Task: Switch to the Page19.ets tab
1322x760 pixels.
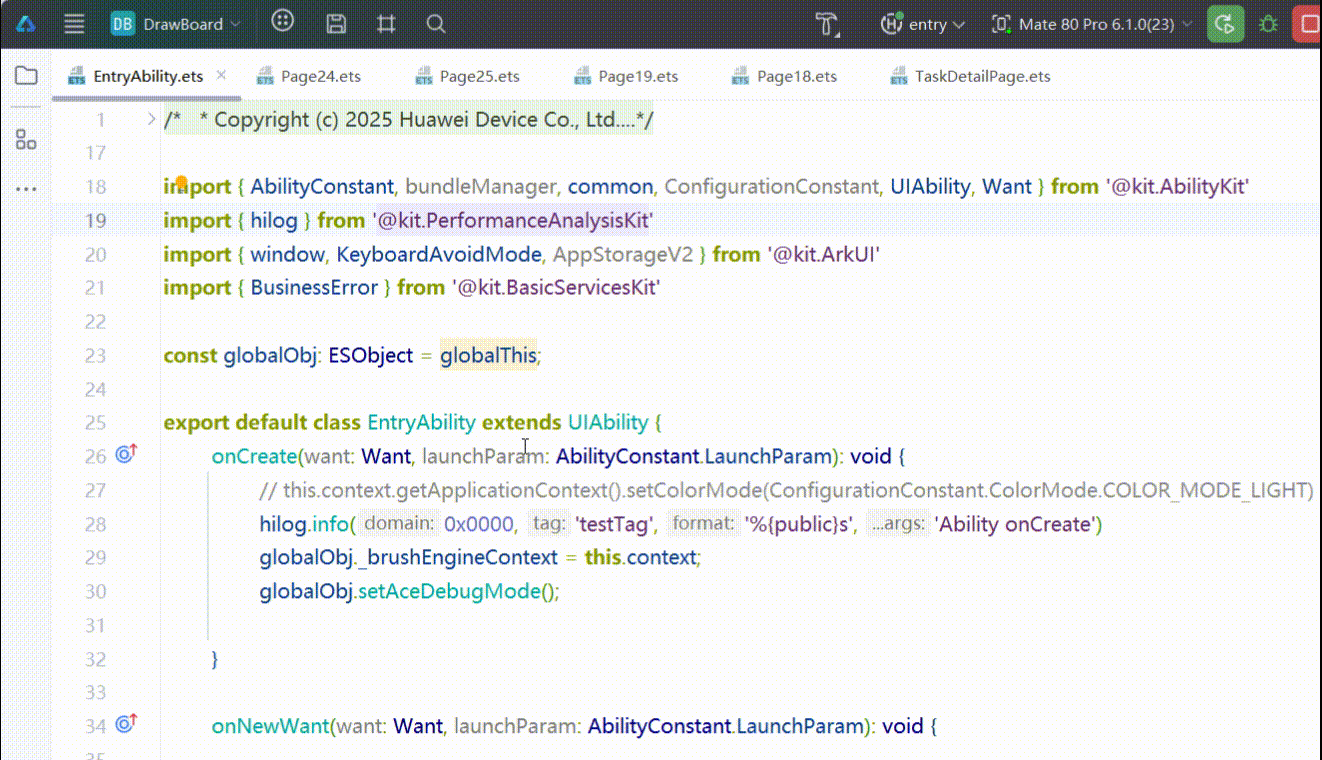Action: pyautogui.click(x=626, y=76)
